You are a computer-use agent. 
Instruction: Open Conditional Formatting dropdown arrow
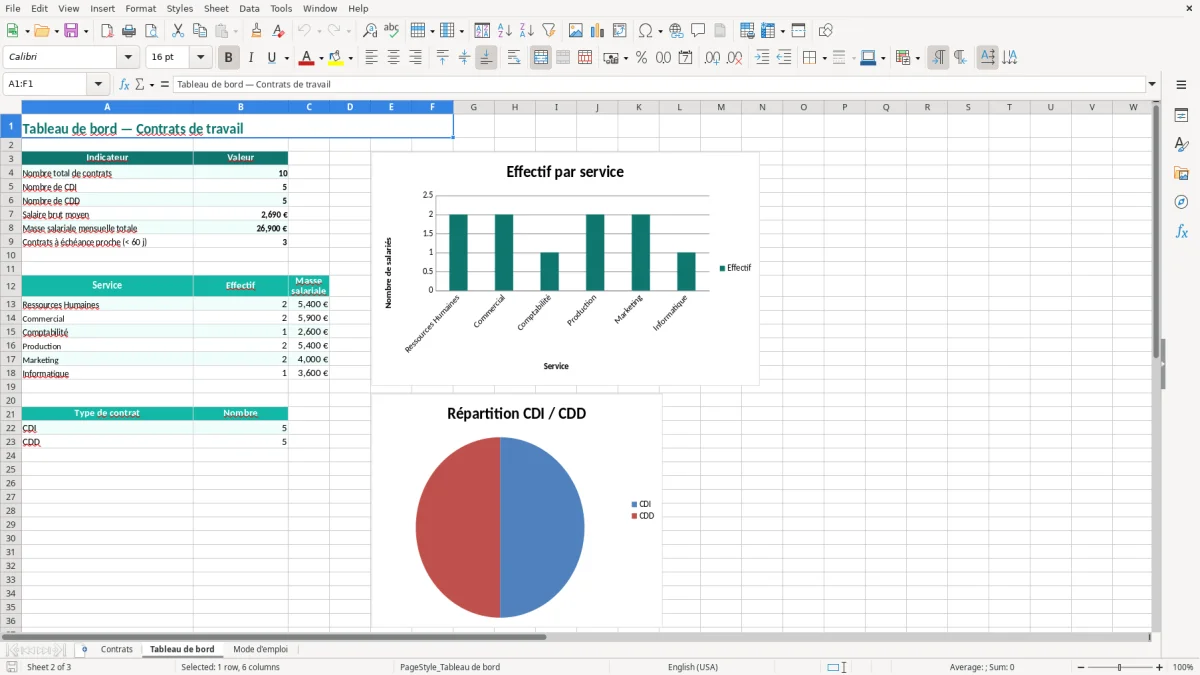coord(917,58)
